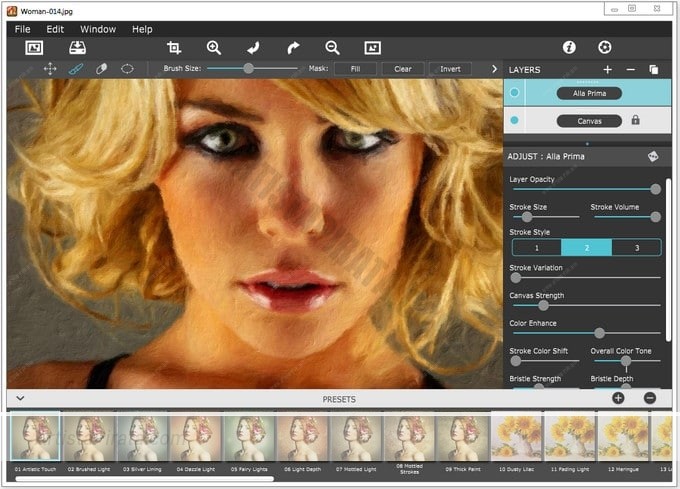Click the fit-to-screen image icon
This screenshot has height=489, width=680.
tap(373, 48)
